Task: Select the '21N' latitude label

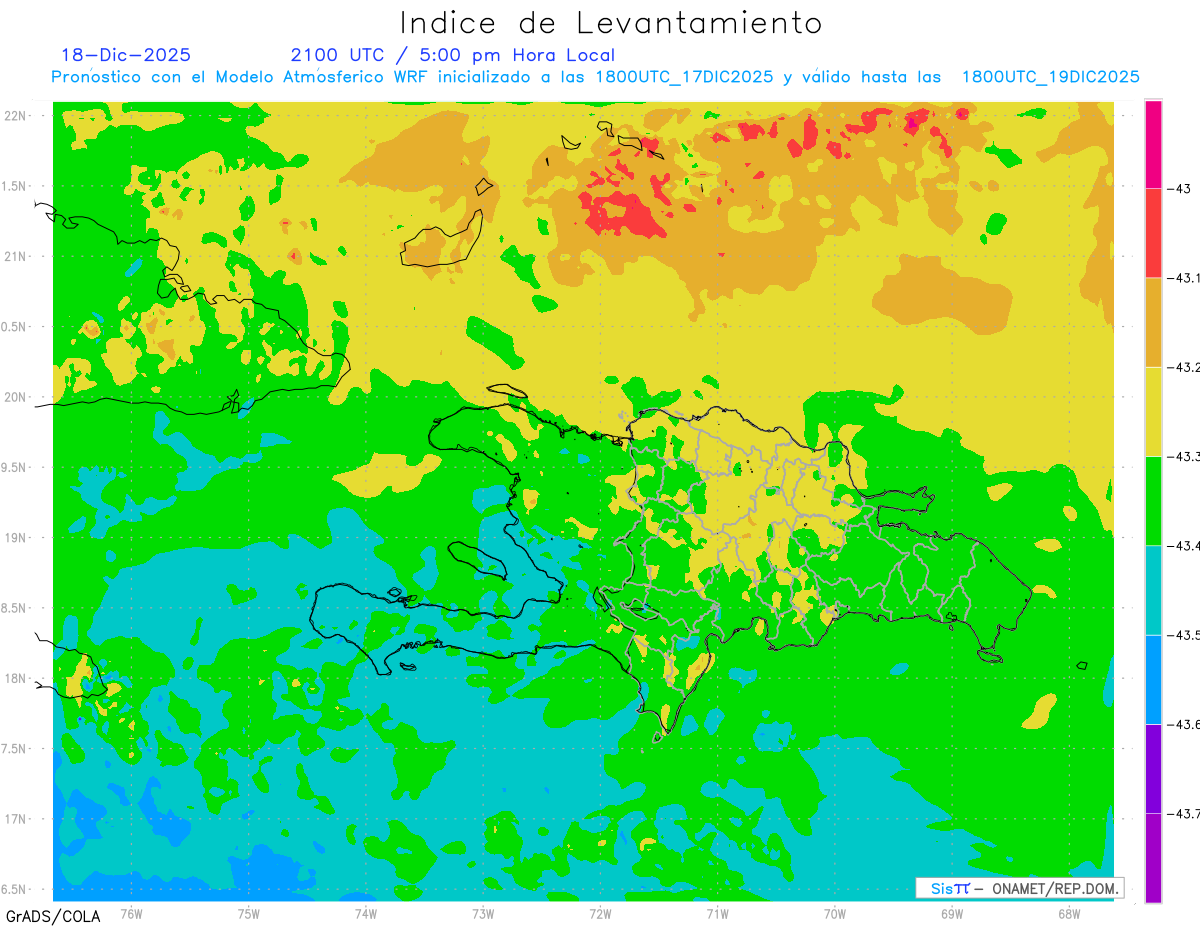Action: pos(17,256)
